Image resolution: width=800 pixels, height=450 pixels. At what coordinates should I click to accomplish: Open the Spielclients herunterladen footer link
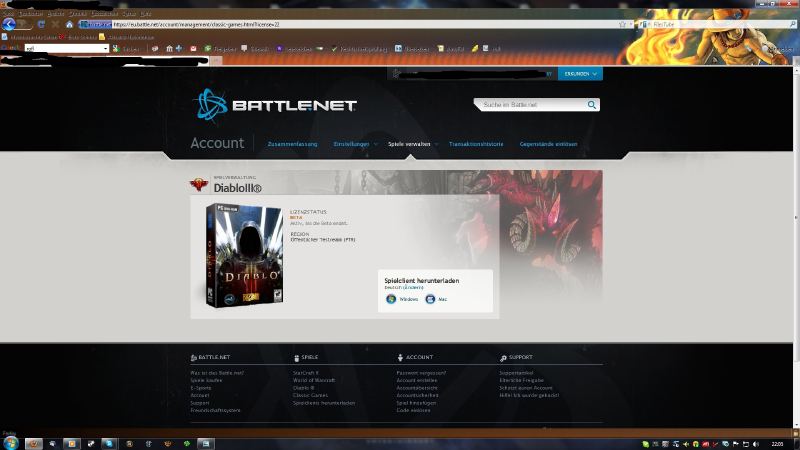(324, 403)
